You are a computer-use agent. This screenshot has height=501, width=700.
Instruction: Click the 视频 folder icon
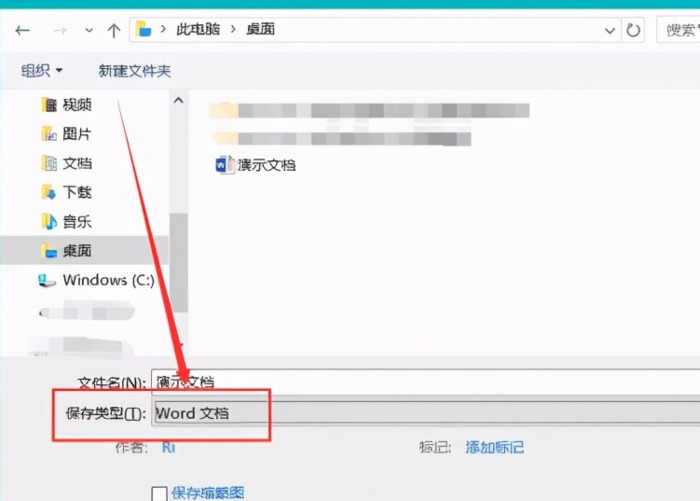(x=49, y=105)
